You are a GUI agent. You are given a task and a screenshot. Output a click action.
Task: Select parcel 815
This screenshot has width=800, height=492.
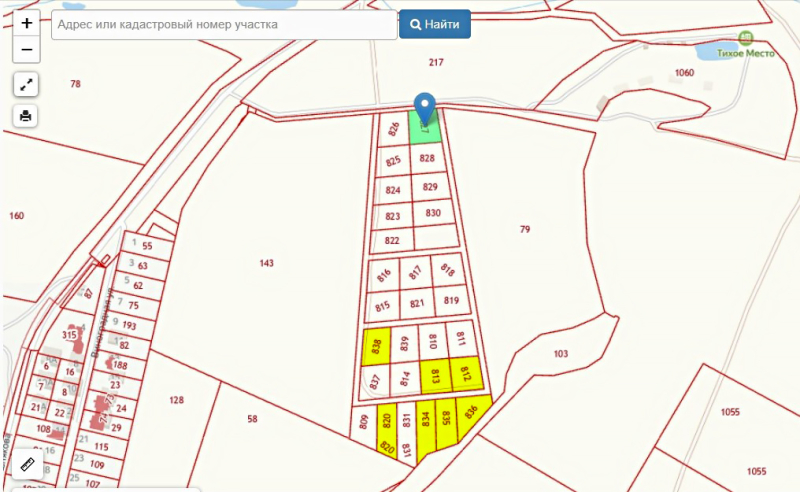[x=383, y=306]
